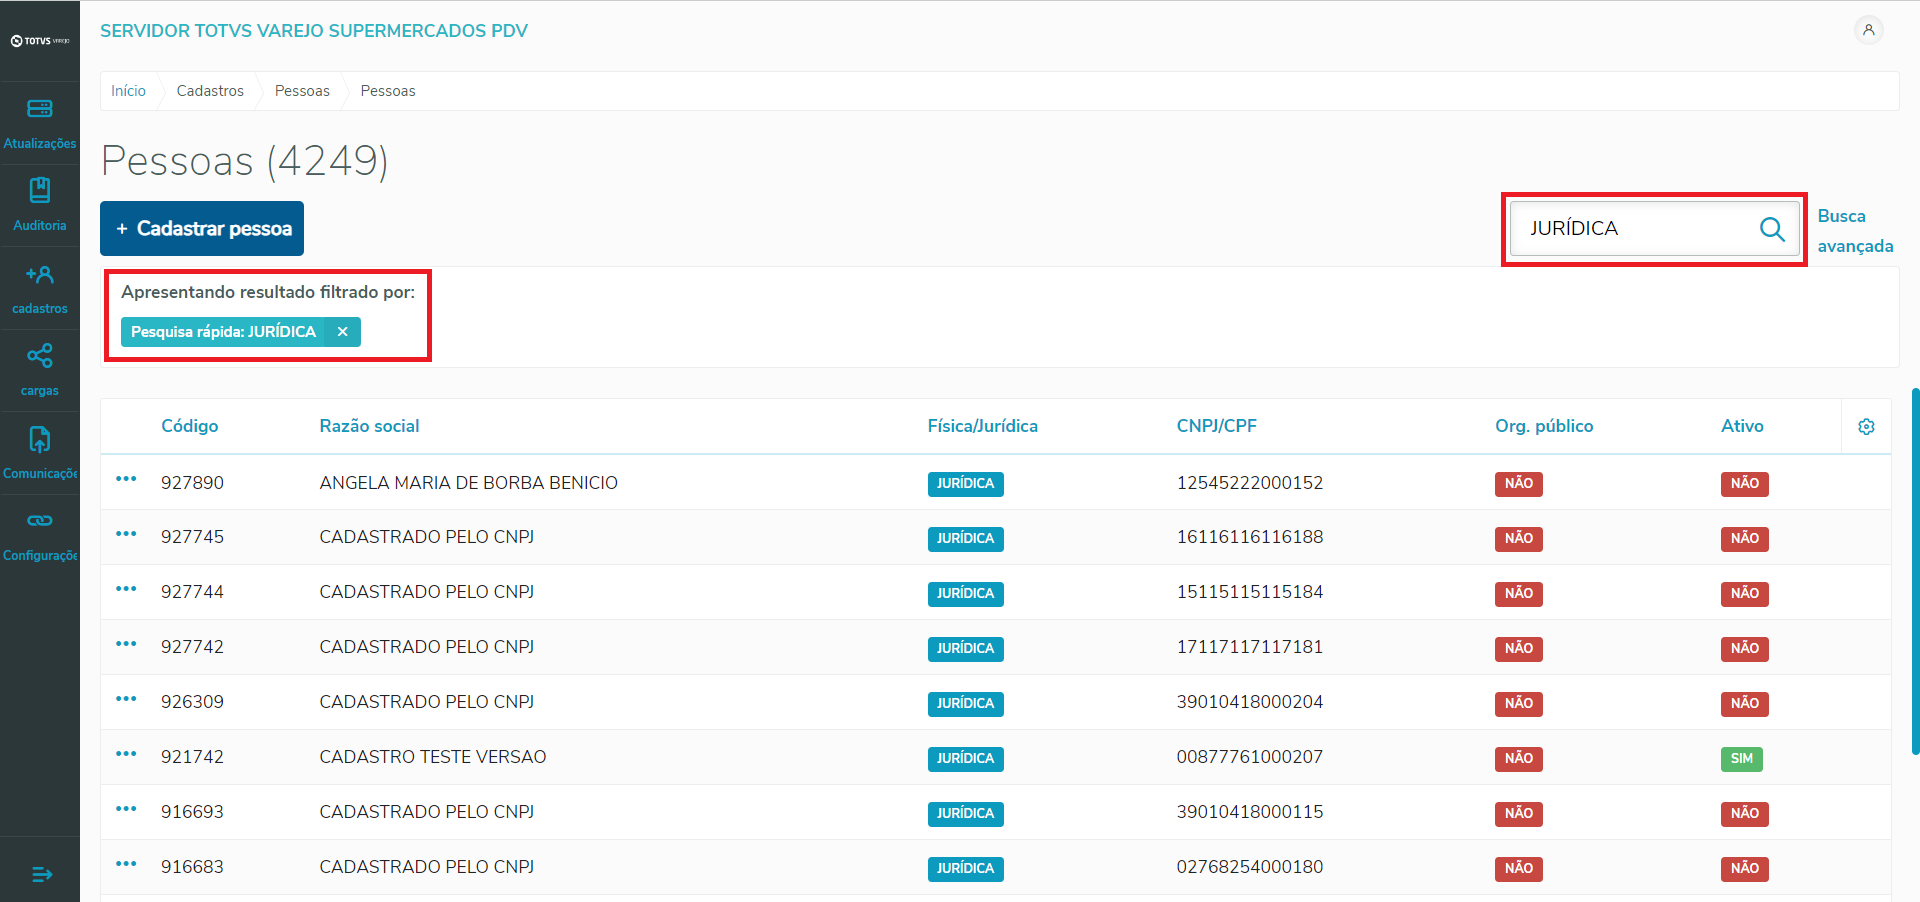1920x902 pixels.
Task: Open row actions for código 921742
Action: pyautogui.click(x=126, y=754)
